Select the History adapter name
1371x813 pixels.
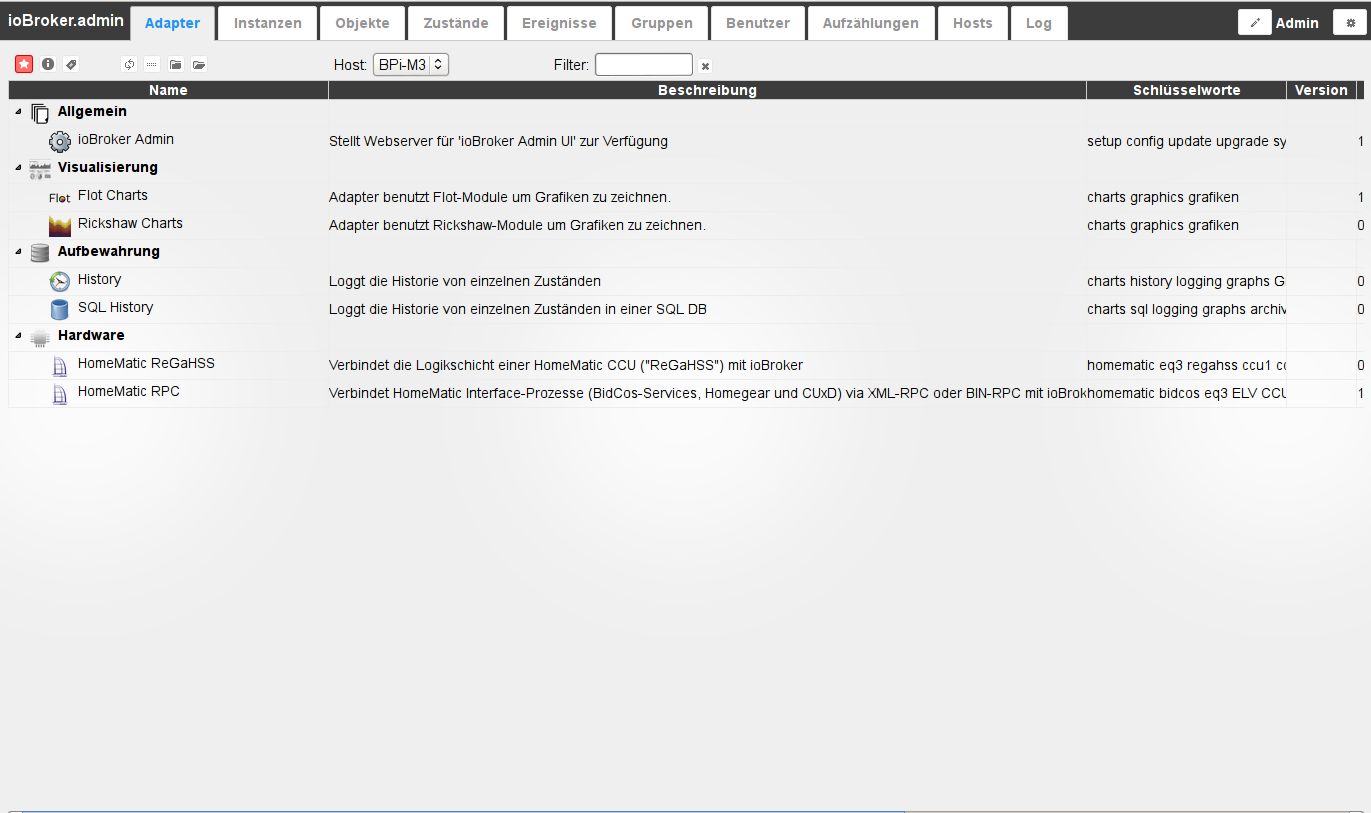pyautogui.click(x=99, y=279)
